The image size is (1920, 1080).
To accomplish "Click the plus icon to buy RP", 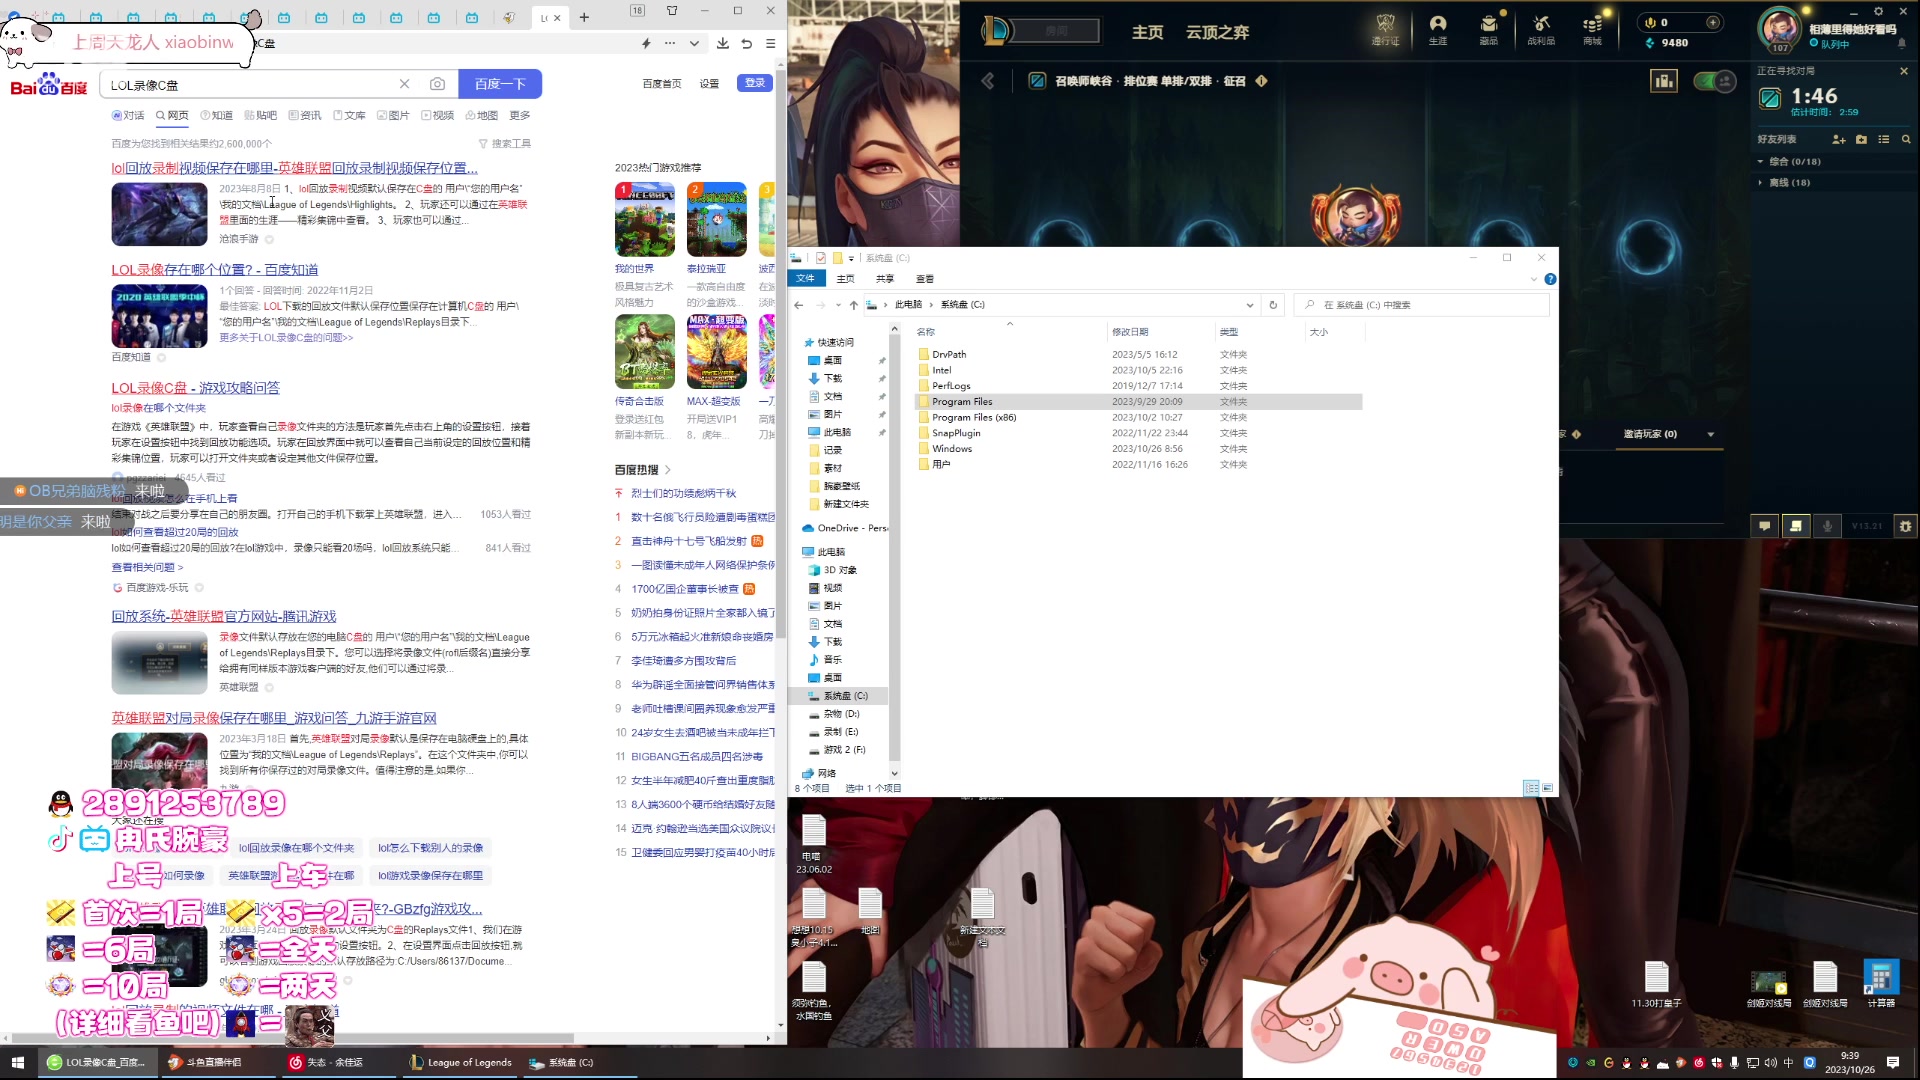I will (1713, 22).
